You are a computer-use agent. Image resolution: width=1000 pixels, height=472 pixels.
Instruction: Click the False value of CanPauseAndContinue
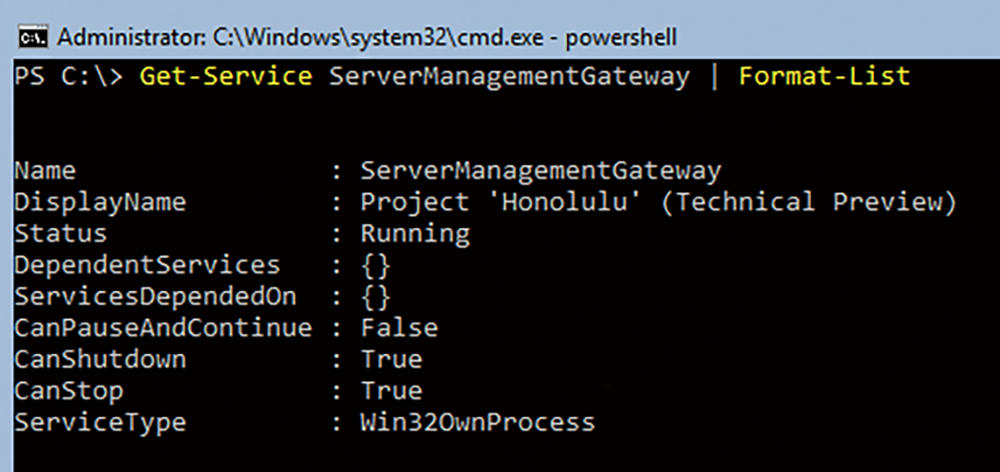point(399,328)
